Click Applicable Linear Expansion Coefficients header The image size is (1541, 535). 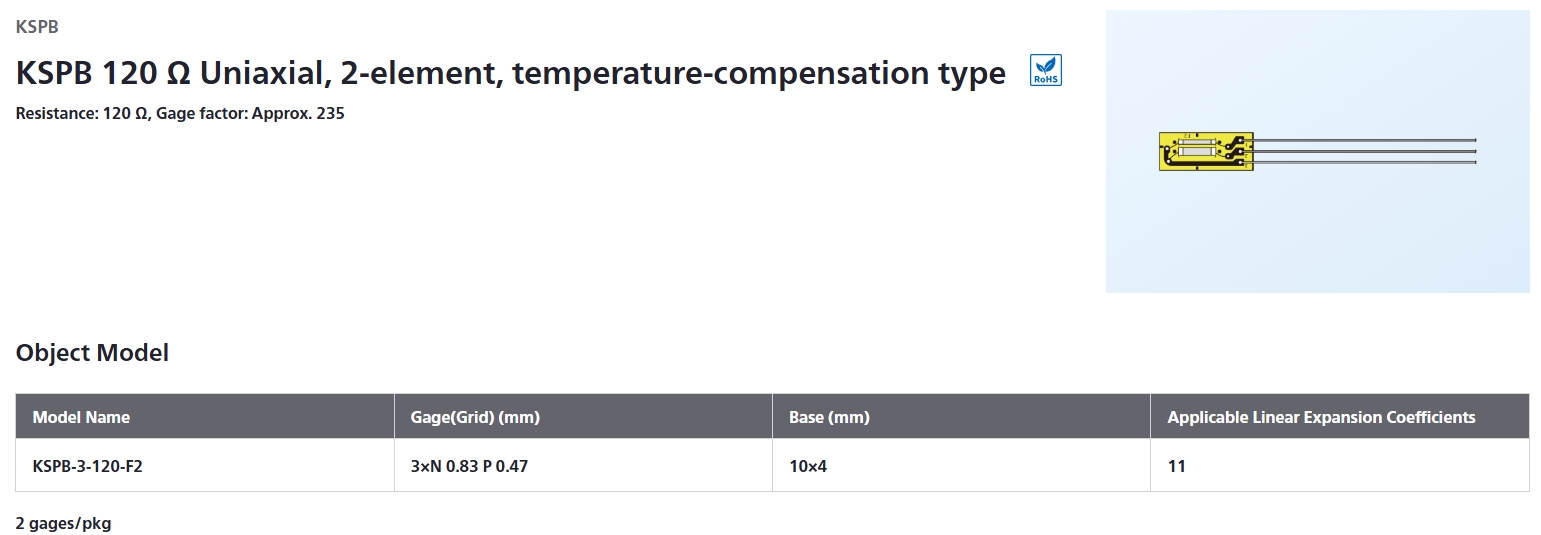coord(1339,417)
